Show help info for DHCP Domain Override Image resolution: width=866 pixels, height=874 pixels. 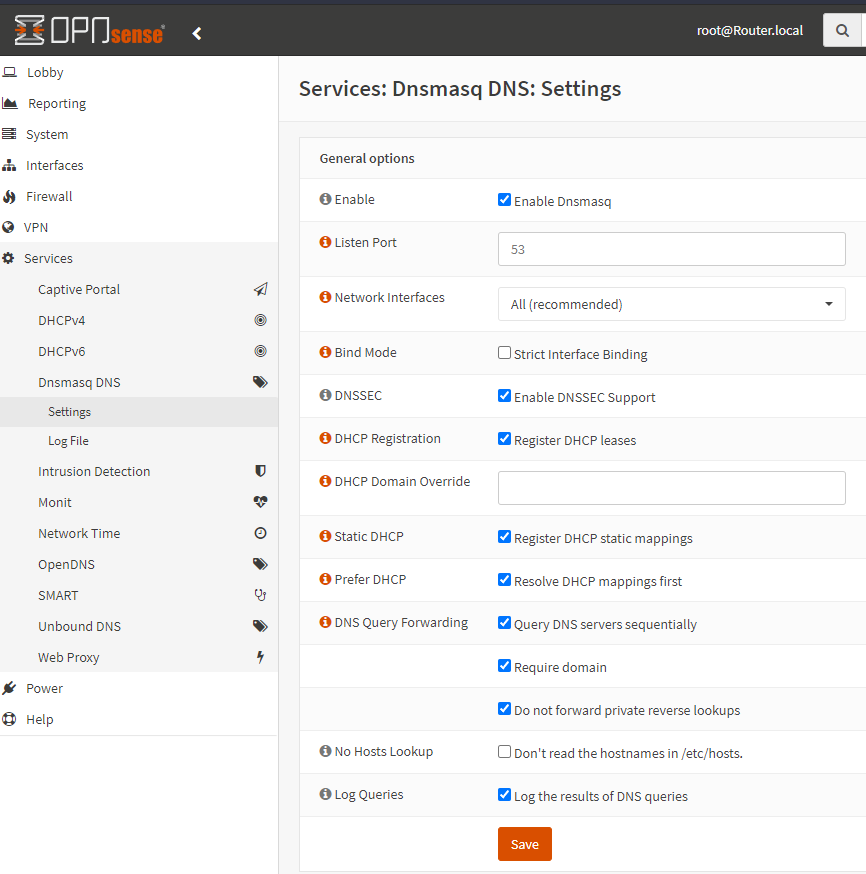[325, 480]
